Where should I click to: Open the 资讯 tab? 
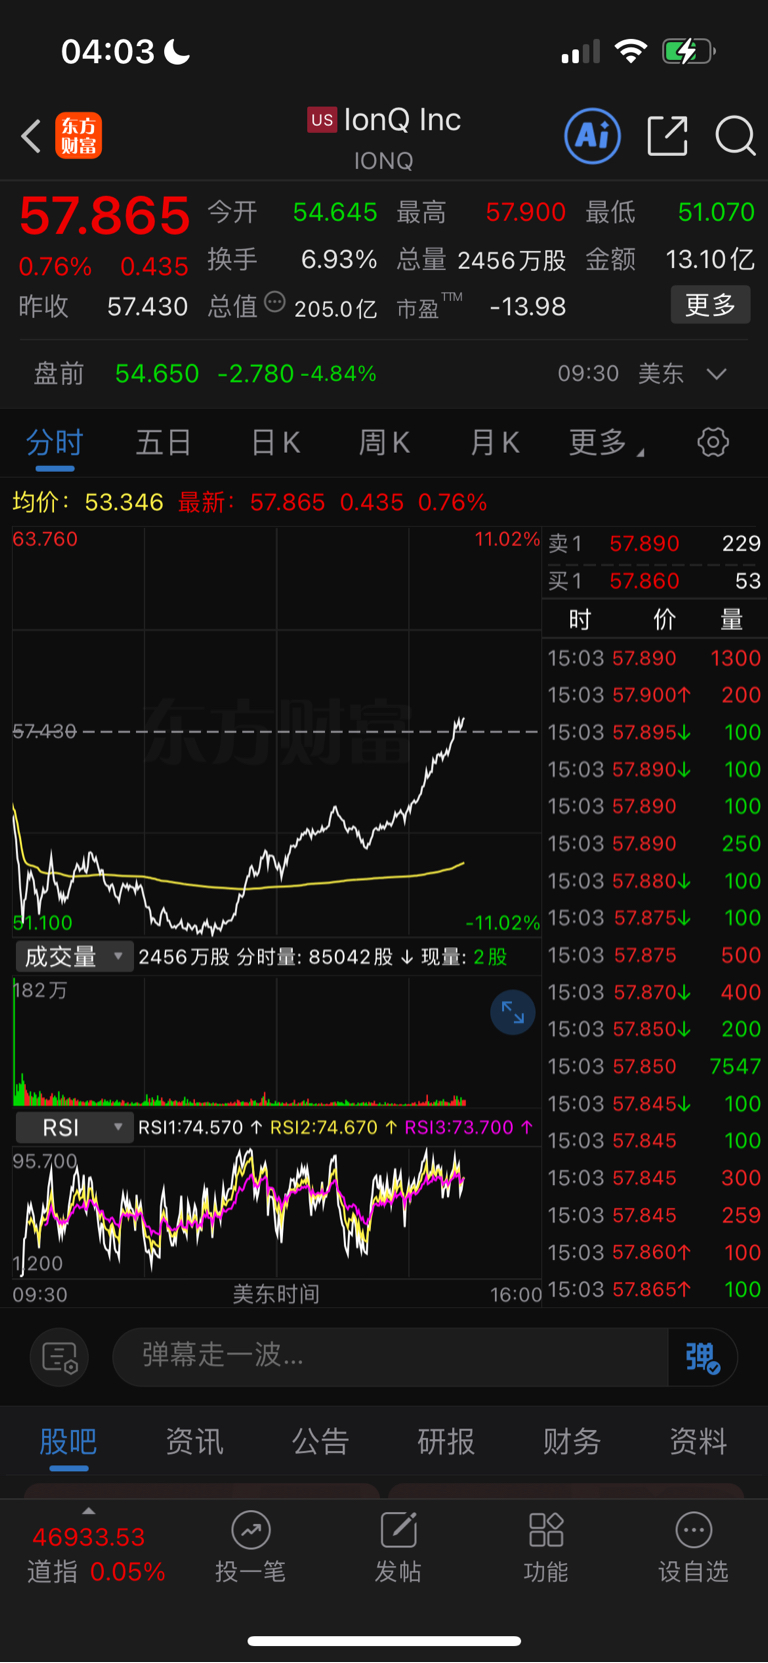click(x=194, y=1442)
